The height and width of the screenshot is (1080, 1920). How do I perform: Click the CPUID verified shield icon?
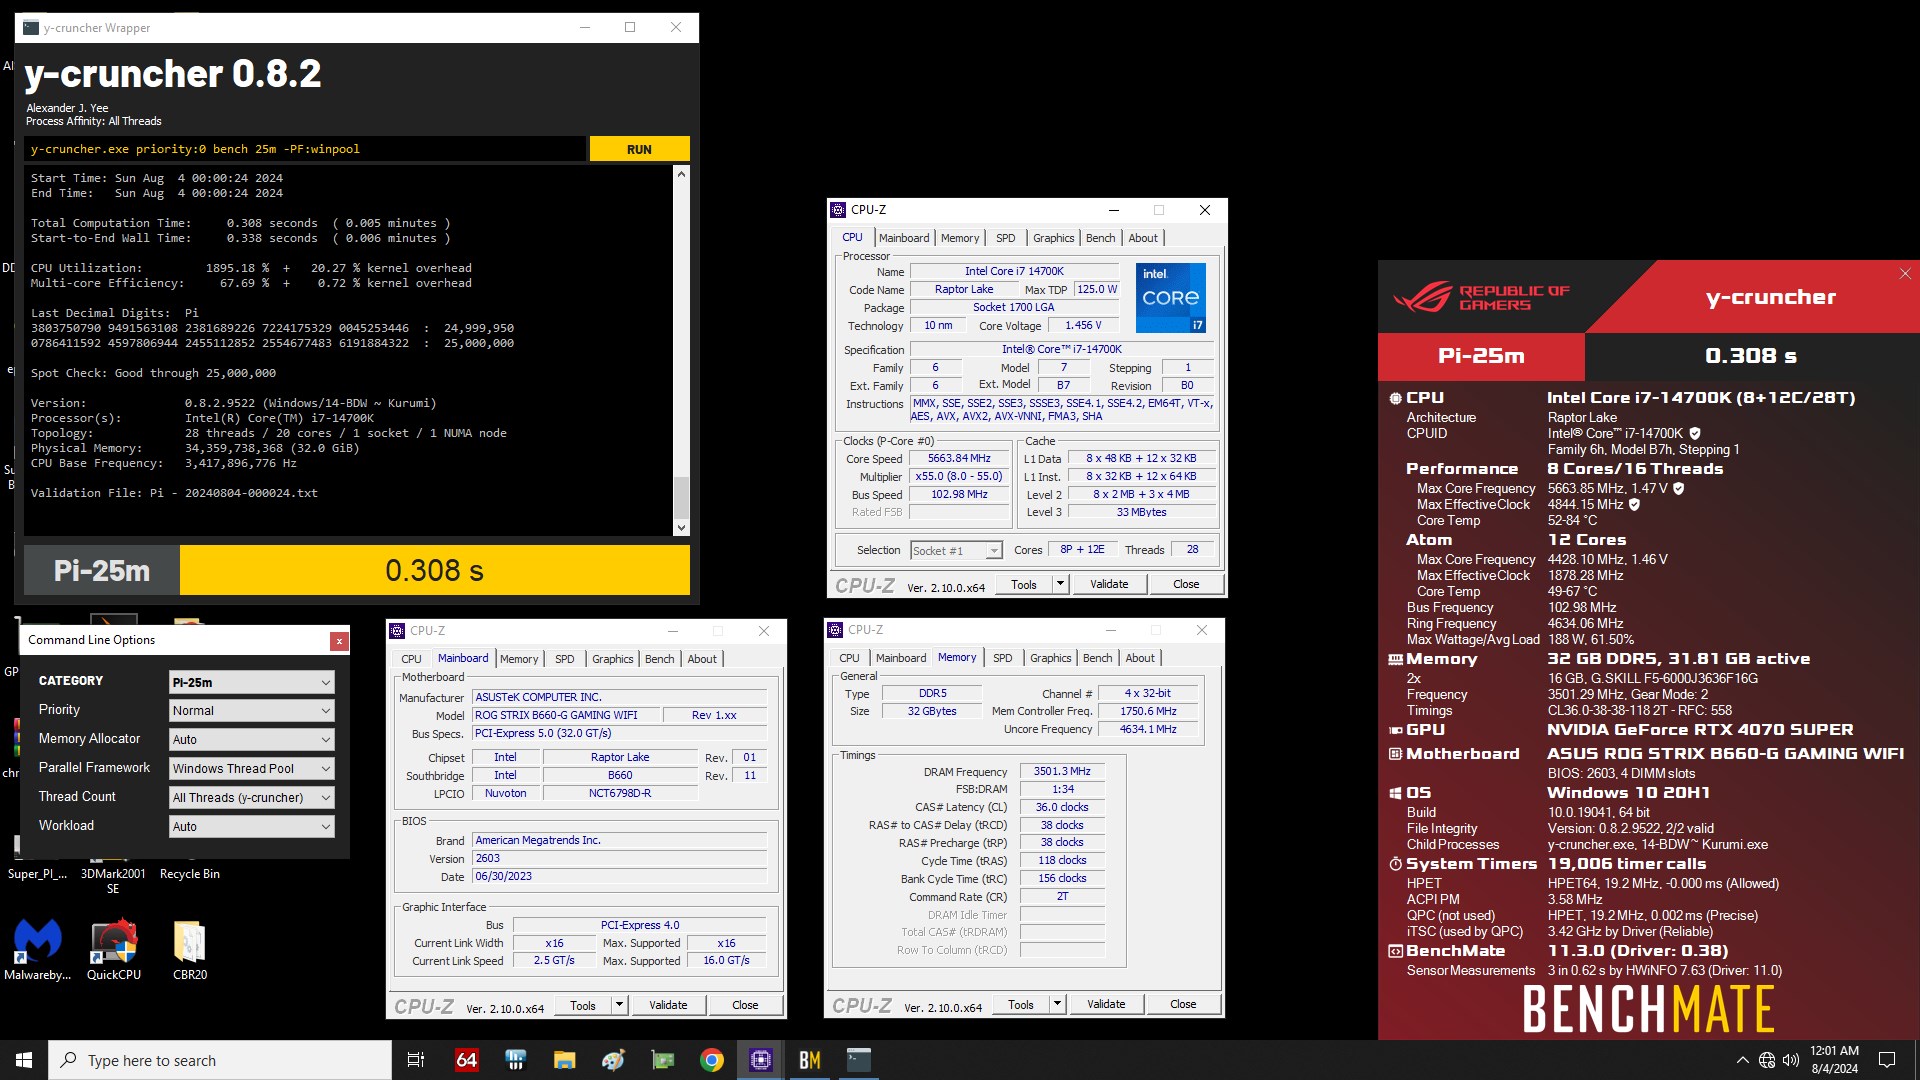click(x=1695, y=434)
